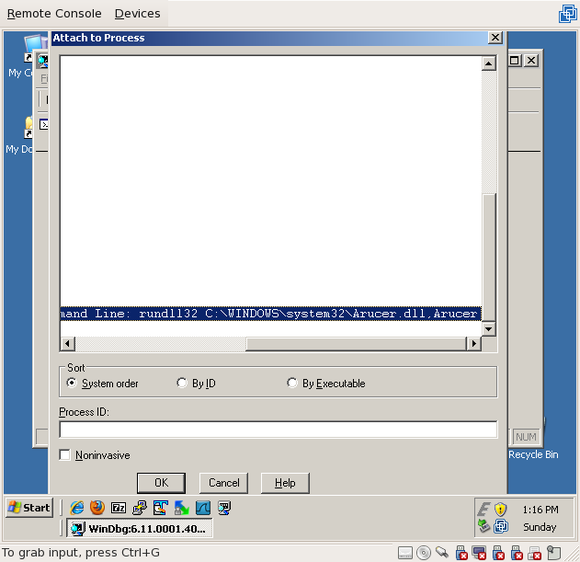
Task: Click the disconnected display device status icon
Action: [479, 553]
